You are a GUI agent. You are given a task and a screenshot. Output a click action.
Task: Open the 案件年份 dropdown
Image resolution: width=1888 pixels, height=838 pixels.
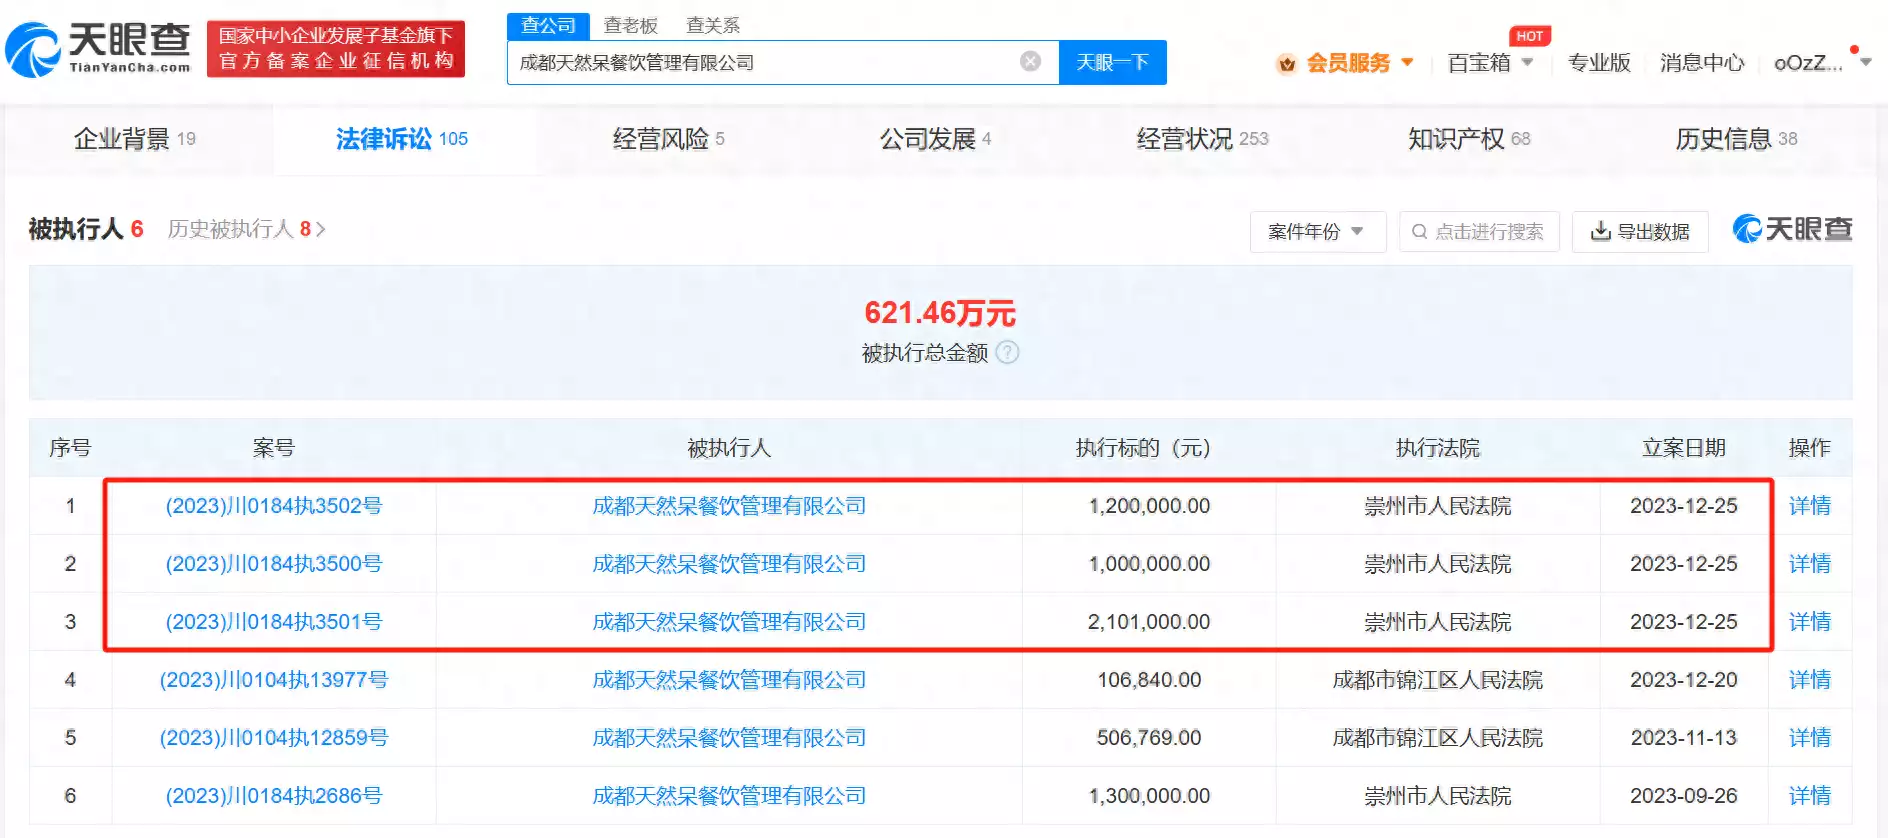(1317, 231)
